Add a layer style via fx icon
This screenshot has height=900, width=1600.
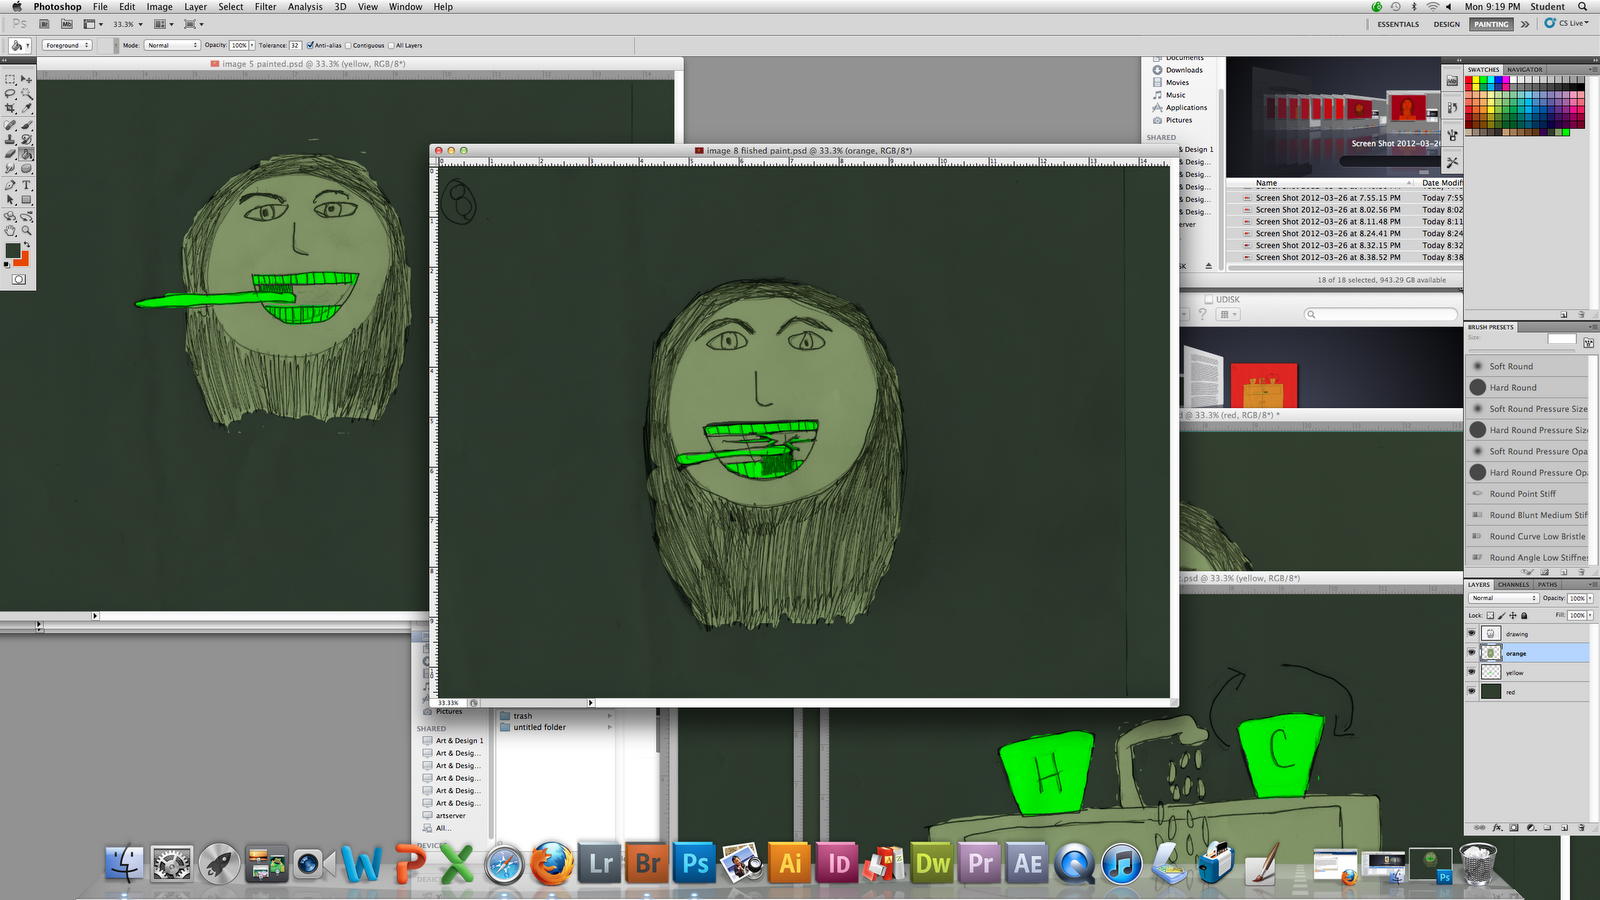coord(1497,828)
